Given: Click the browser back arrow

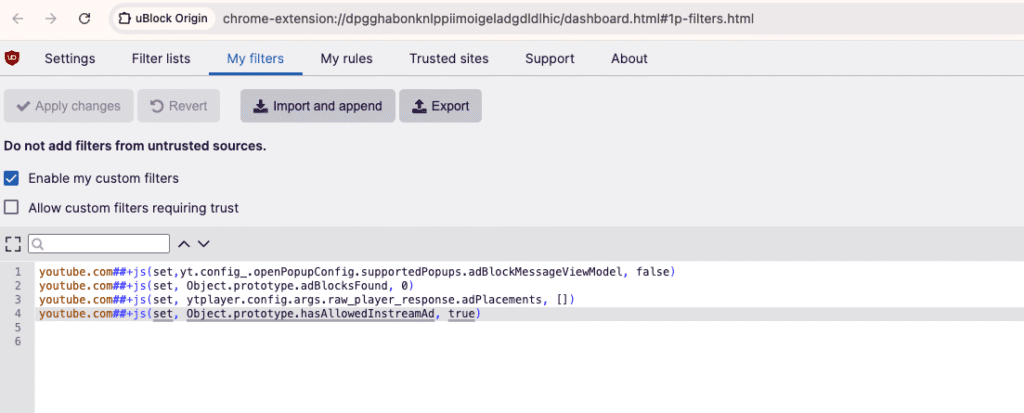Looking at the screenshot, I should tap(18, 19).
